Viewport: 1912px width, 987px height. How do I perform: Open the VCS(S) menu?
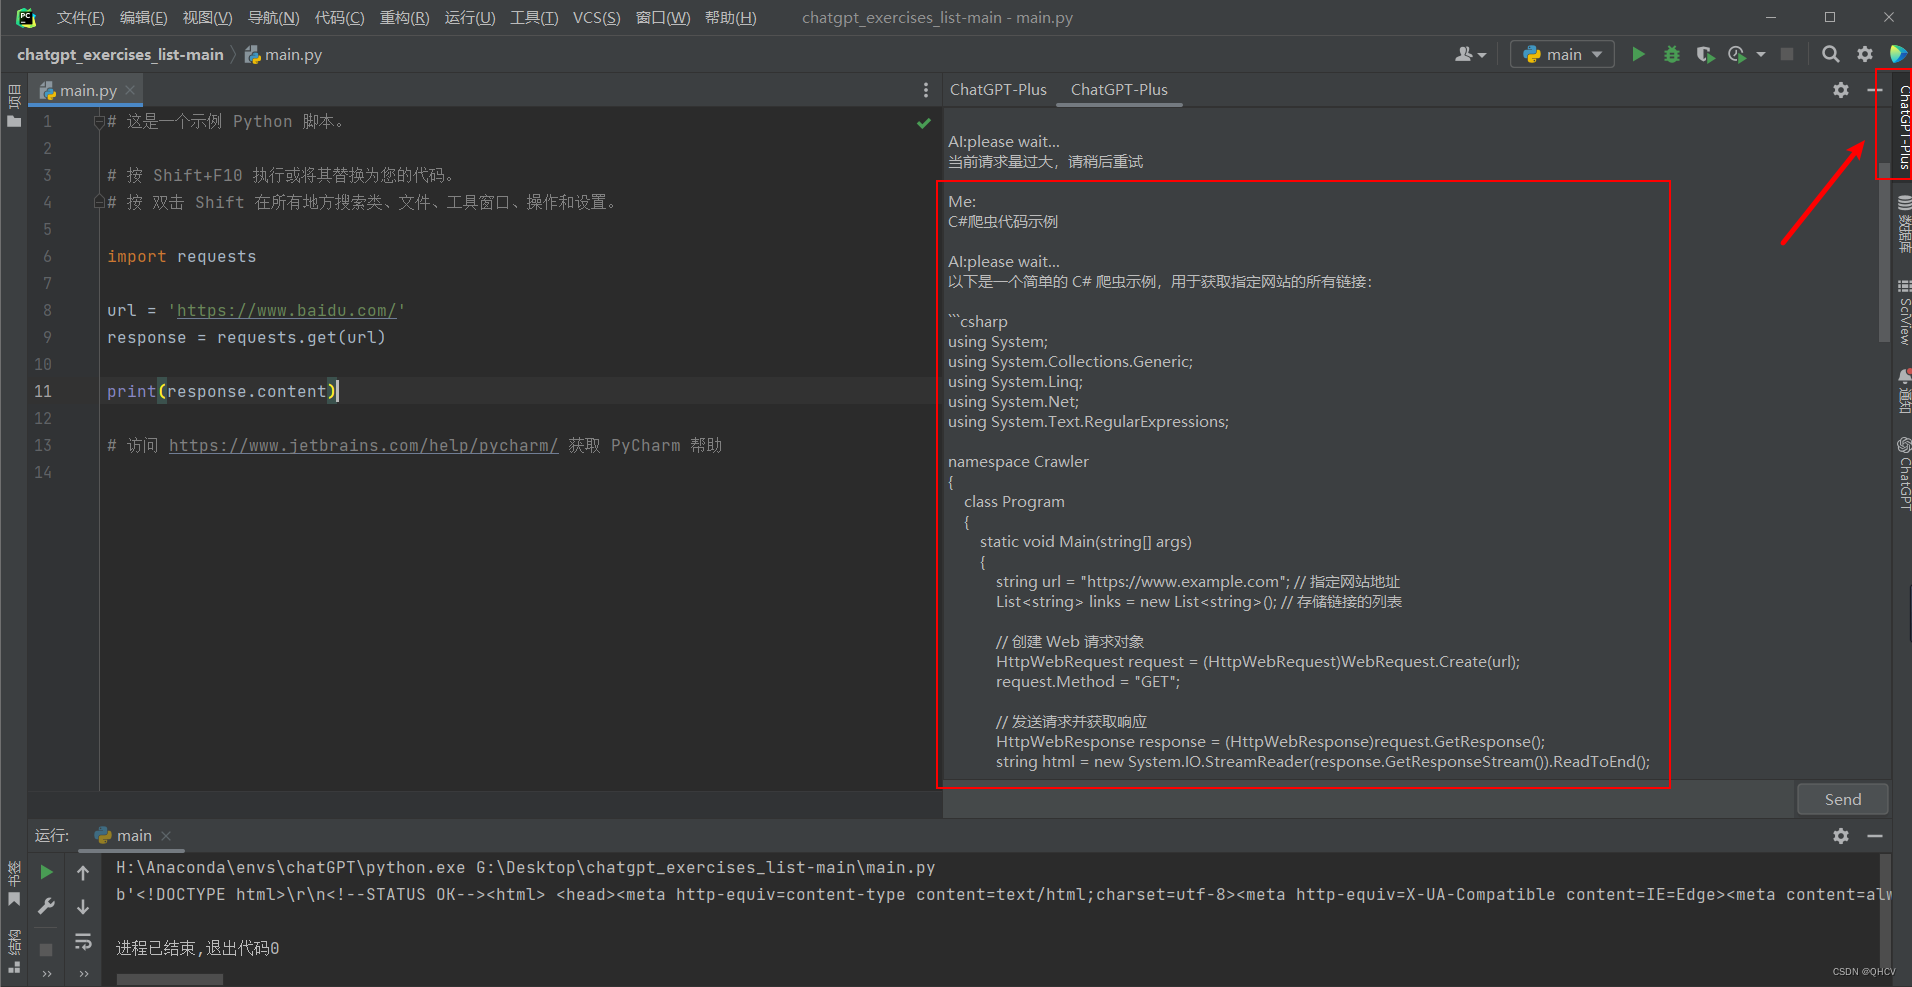click(x=596, y=18)
